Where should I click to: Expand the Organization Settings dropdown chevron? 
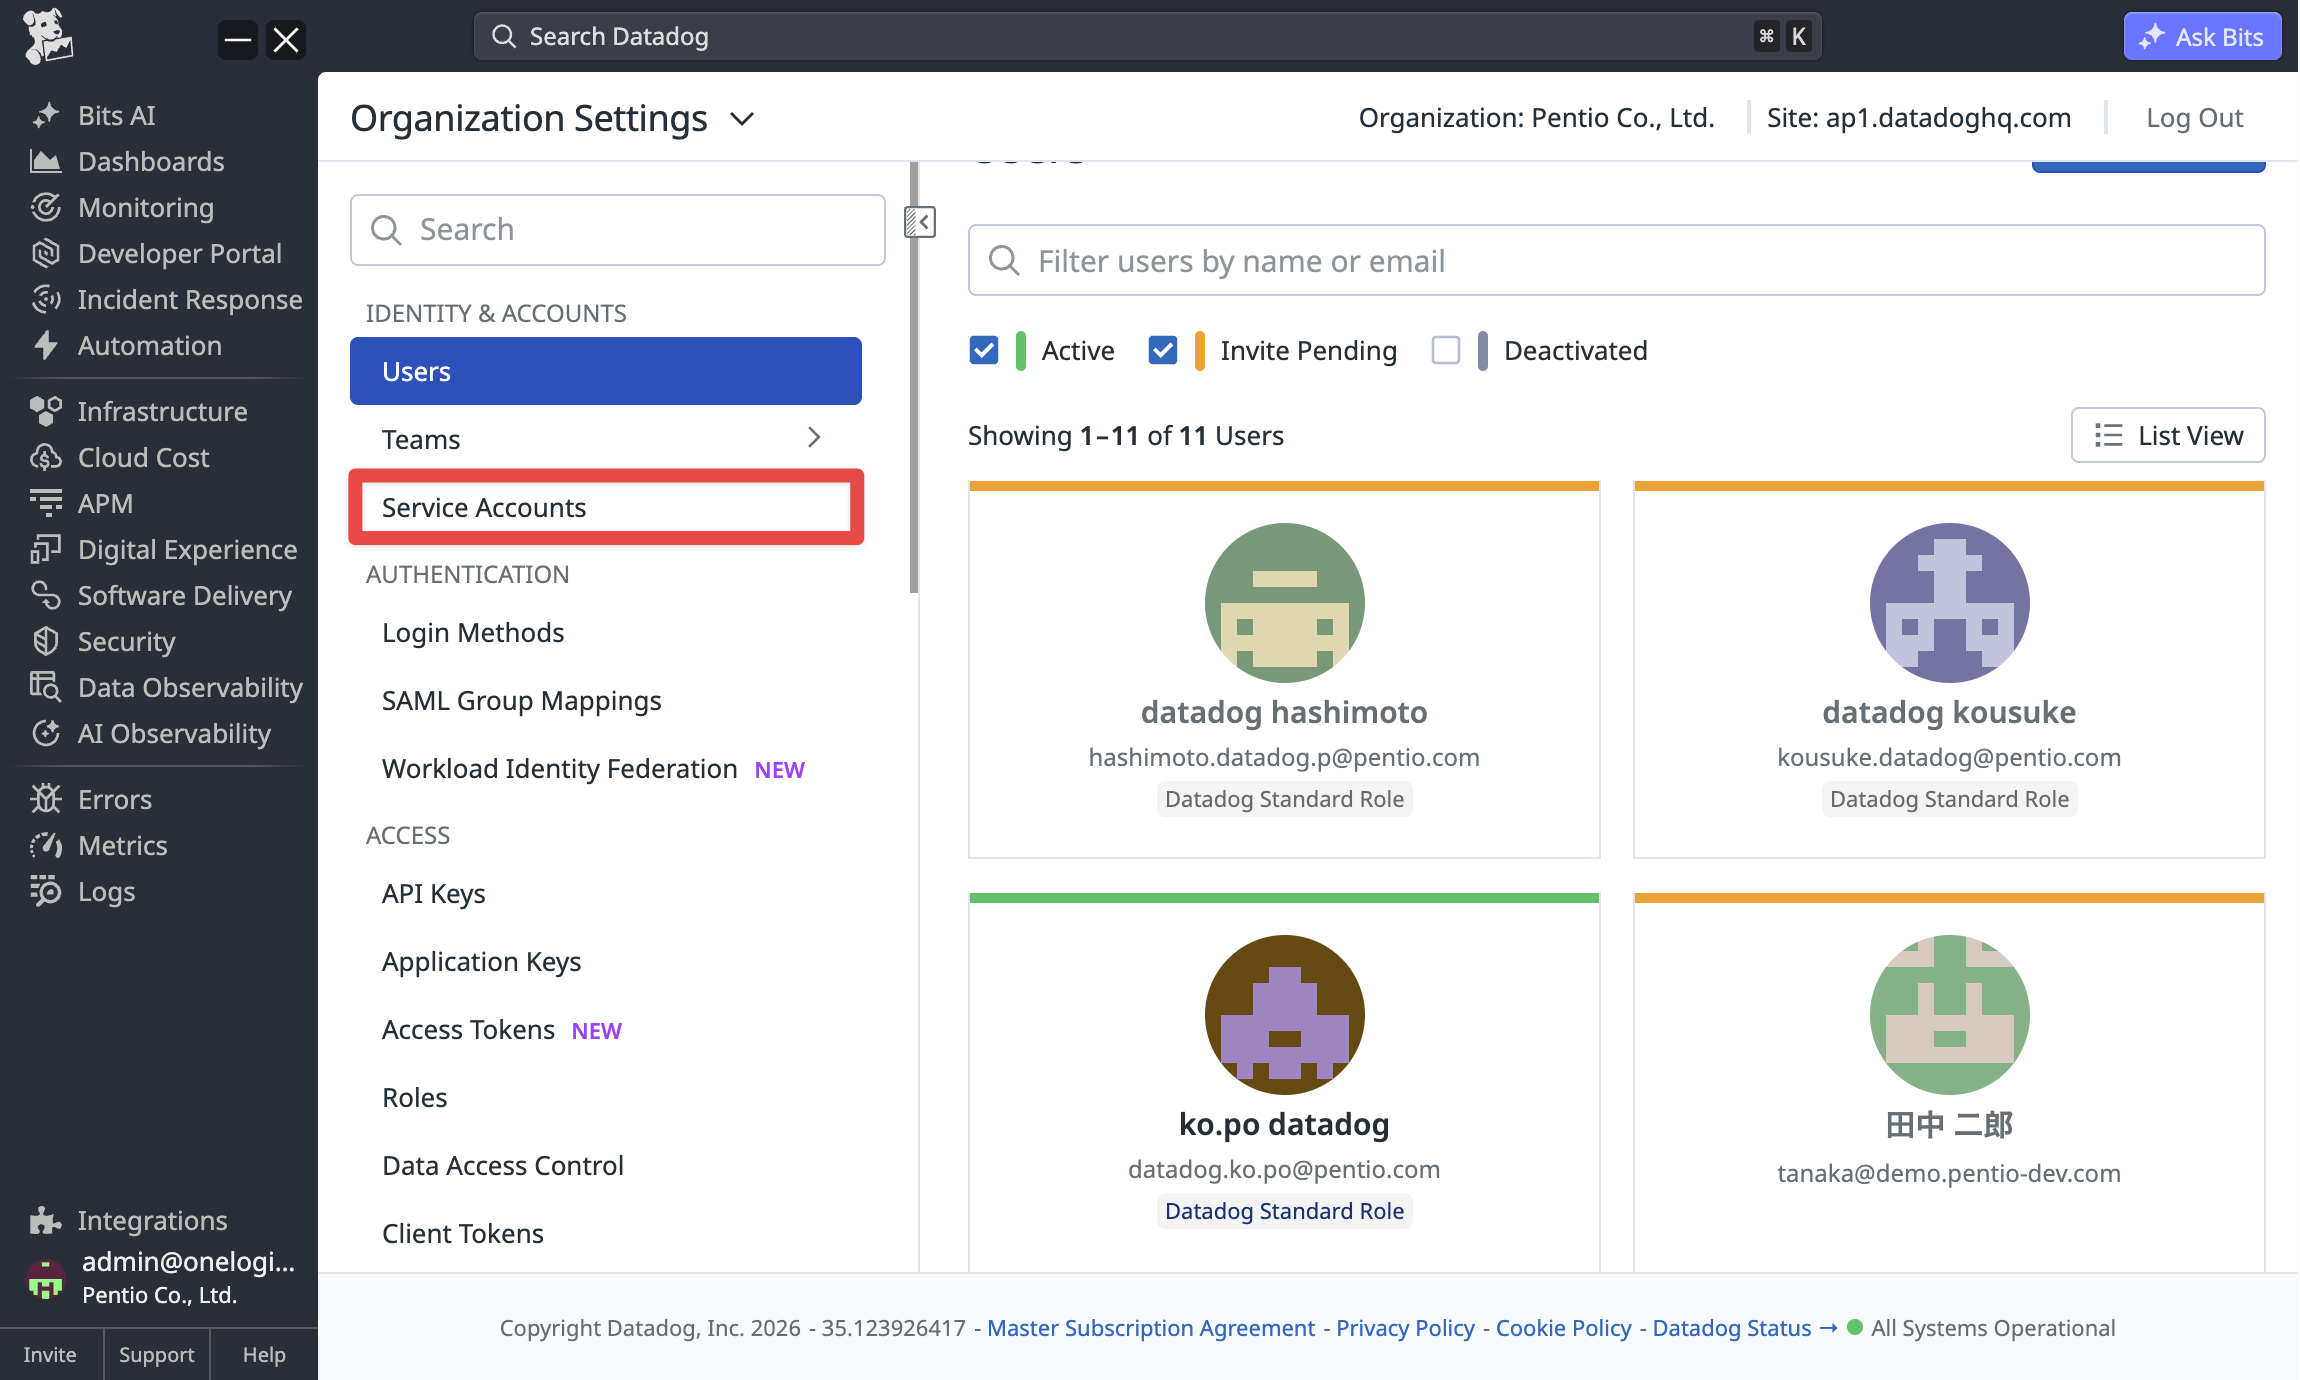tap(742, 119)
